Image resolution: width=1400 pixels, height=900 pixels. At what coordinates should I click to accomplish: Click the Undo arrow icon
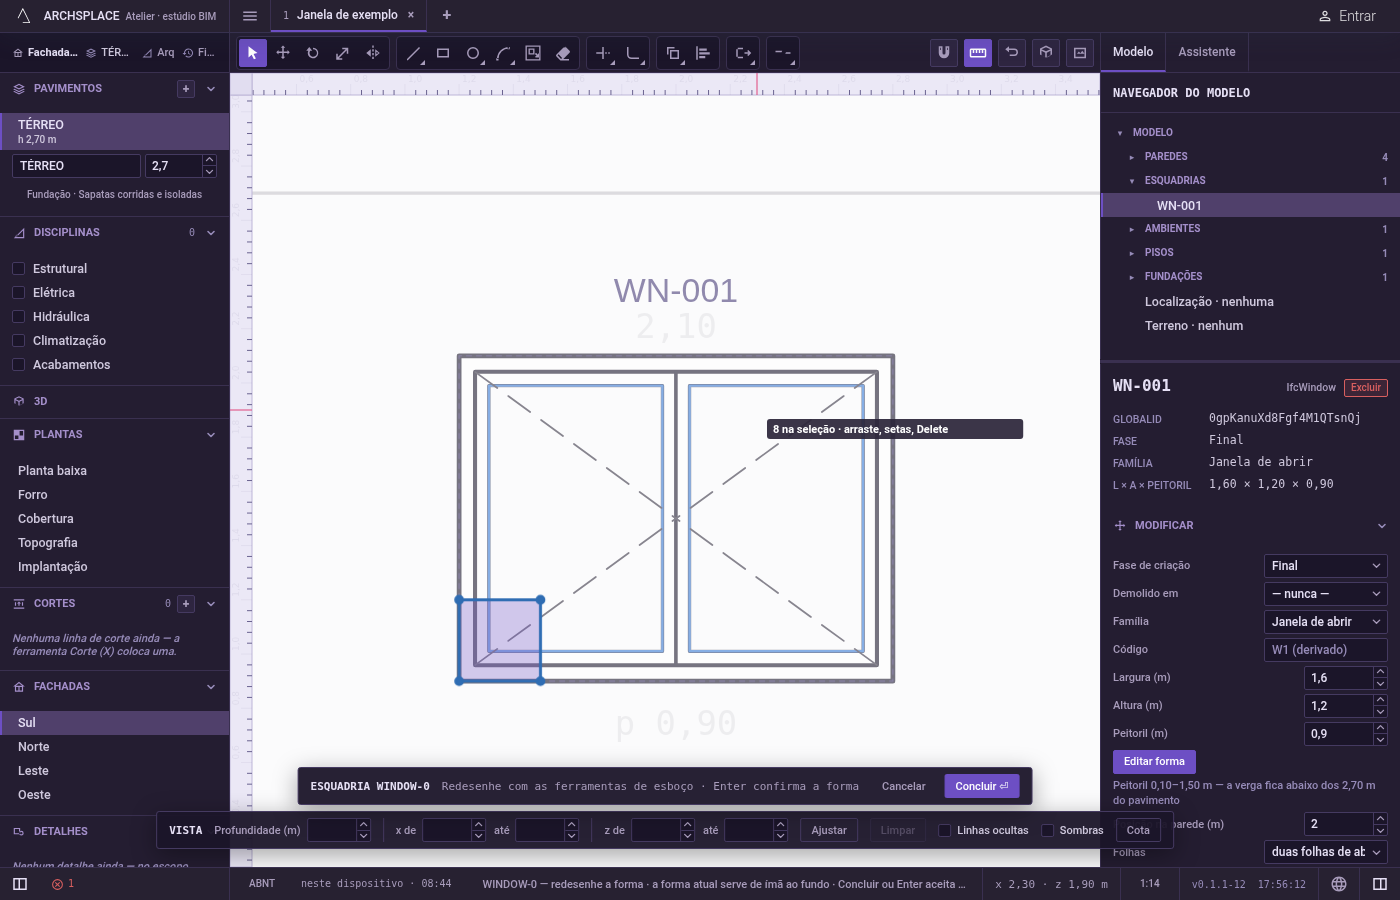(1012, 53)
